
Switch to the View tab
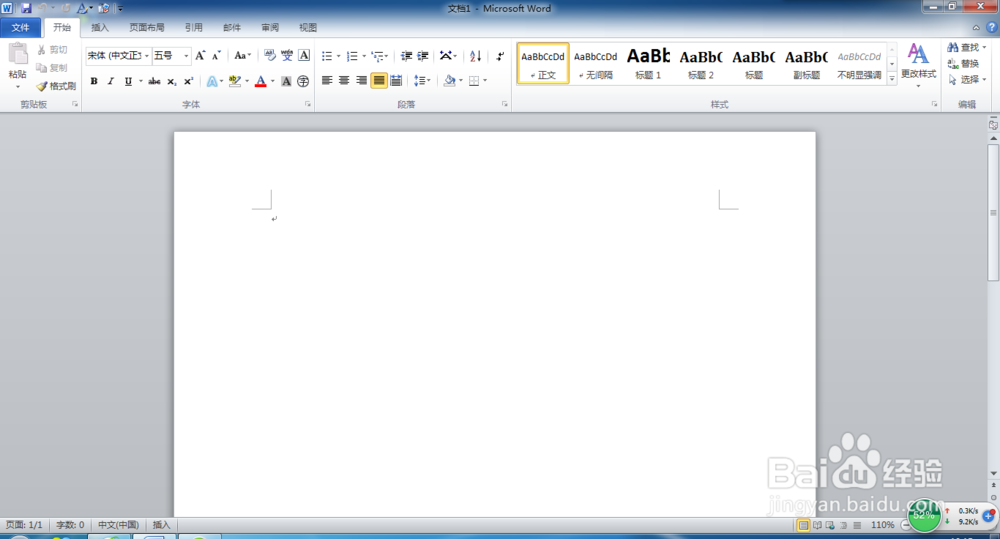coord(308,27)
